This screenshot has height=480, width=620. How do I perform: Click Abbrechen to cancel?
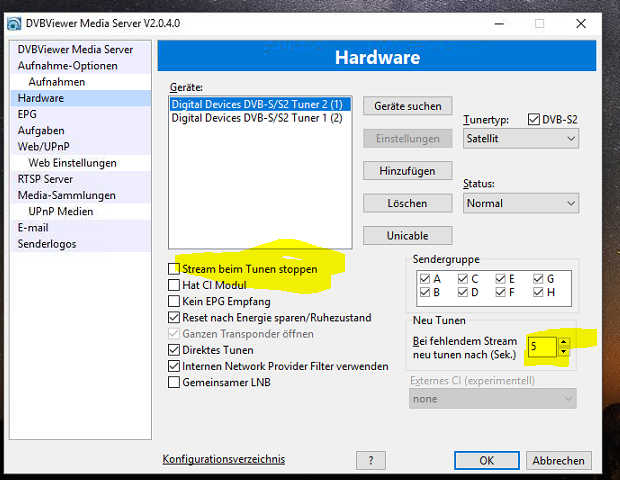558,460
